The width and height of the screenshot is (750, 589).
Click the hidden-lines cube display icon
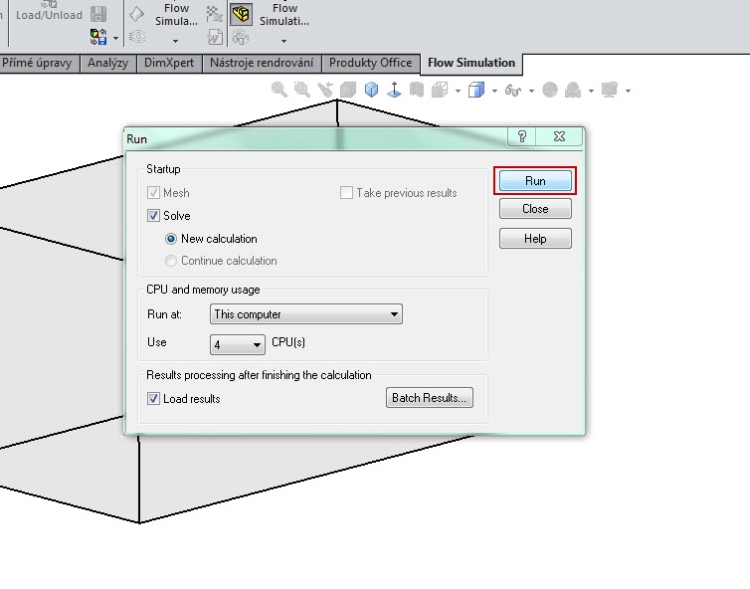pyautogui.click(x=440, y=89)
